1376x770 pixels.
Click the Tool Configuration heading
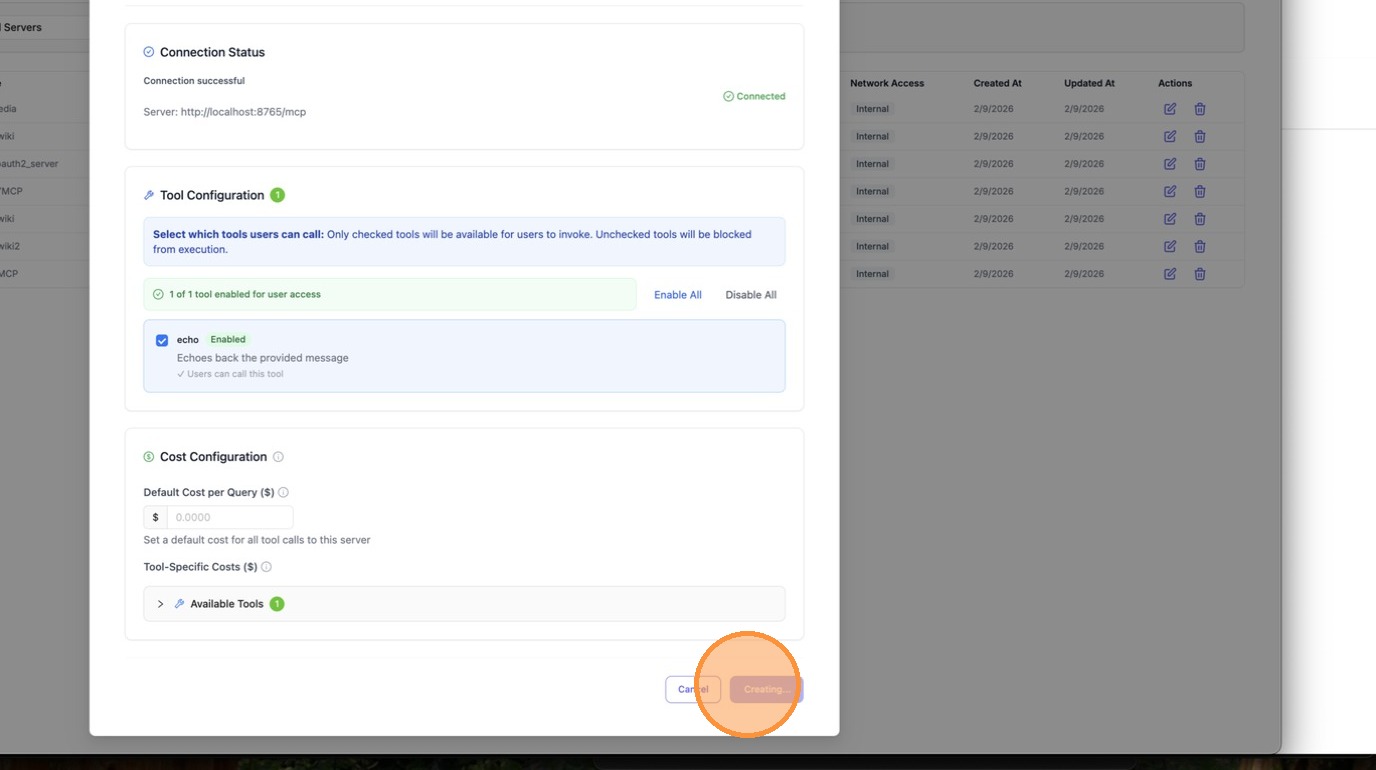coord(212,195)
